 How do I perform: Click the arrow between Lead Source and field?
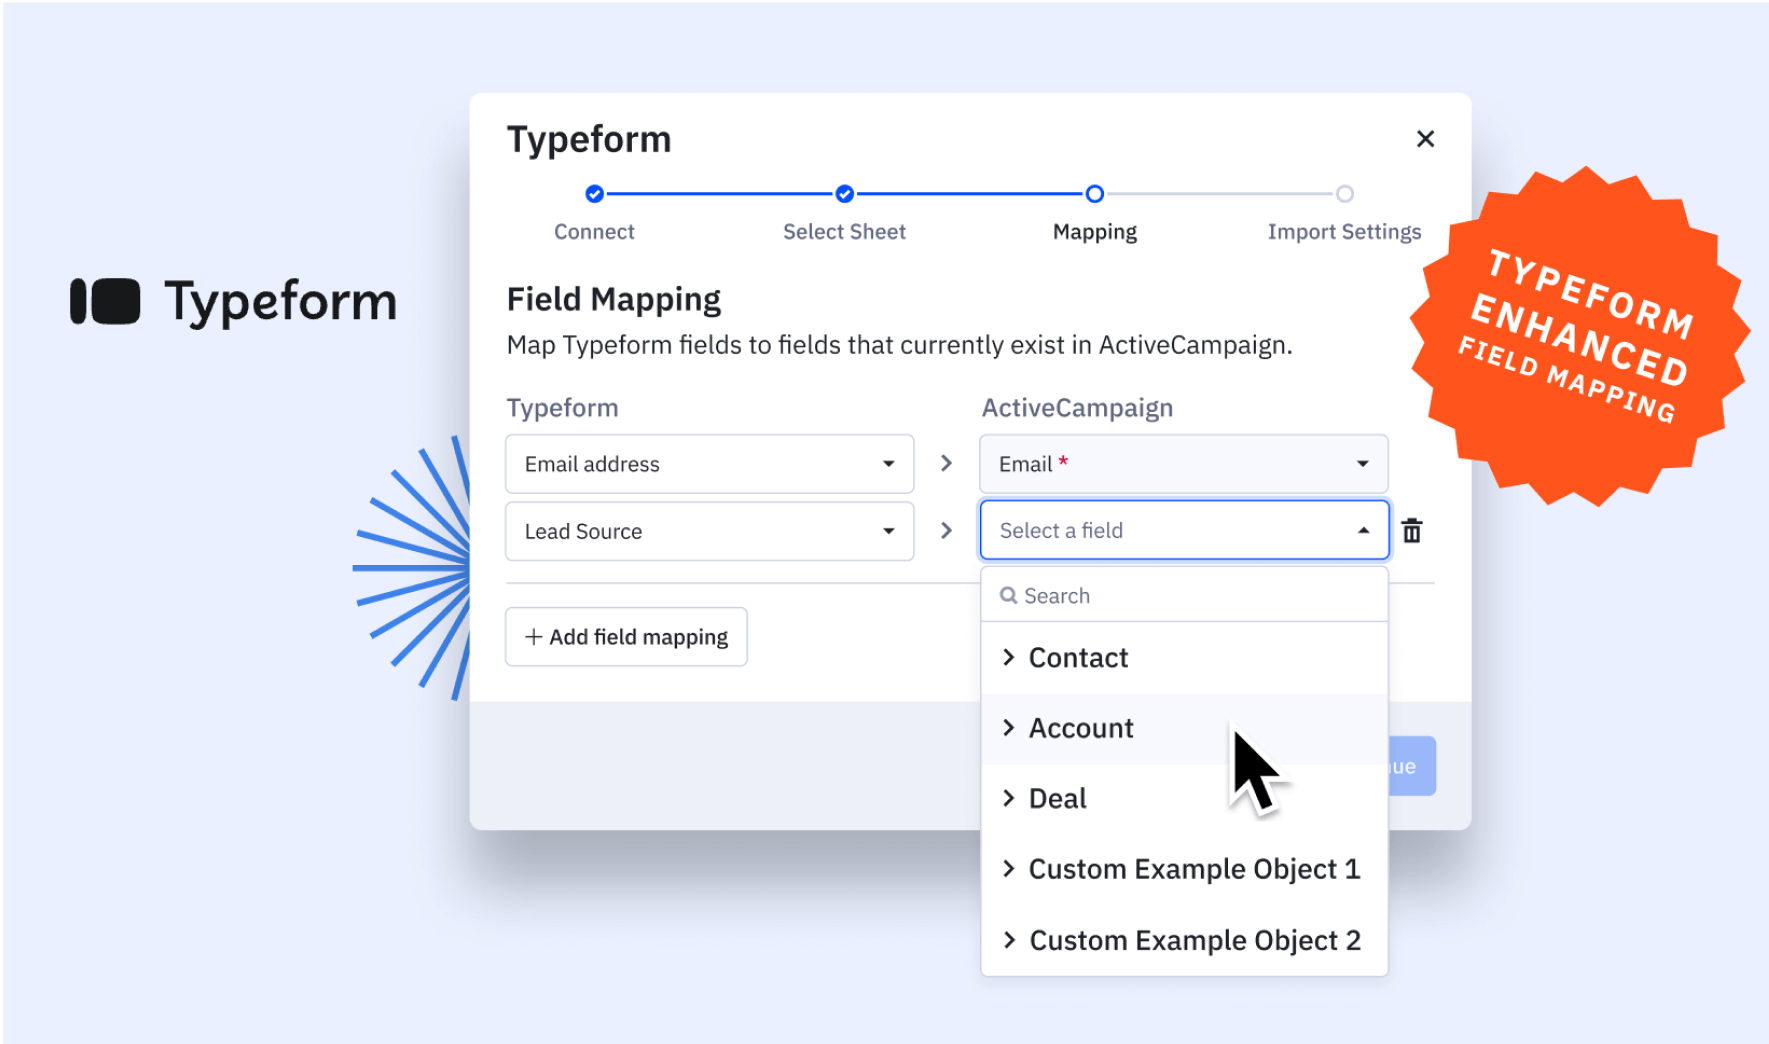point(946,531)
